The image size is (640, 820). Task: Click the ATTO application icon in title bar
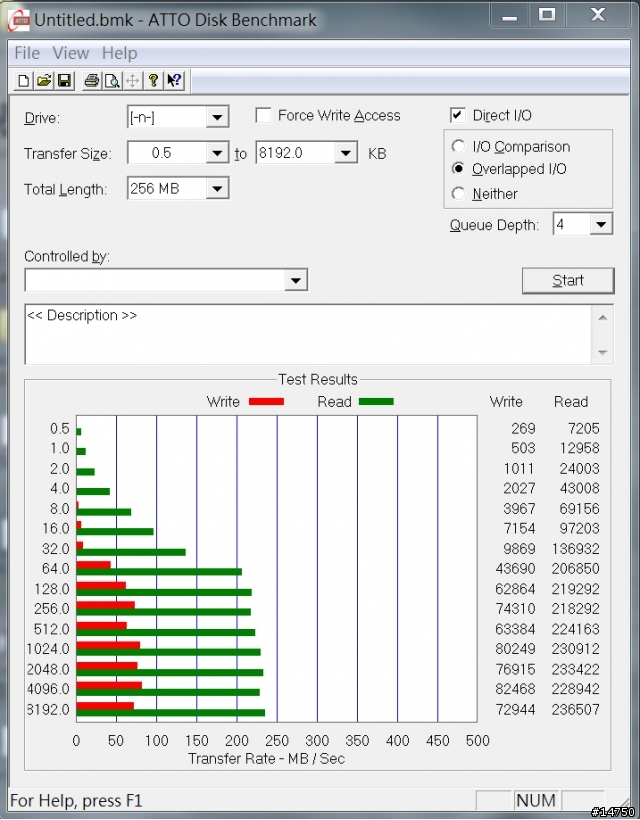click(x=19, y=20)
